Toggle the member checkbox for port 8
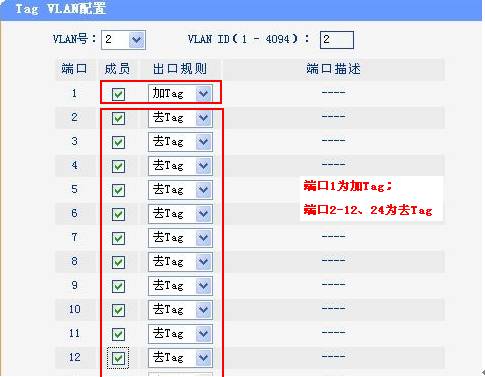Screen dimensions: 485x377 [118, 262]
